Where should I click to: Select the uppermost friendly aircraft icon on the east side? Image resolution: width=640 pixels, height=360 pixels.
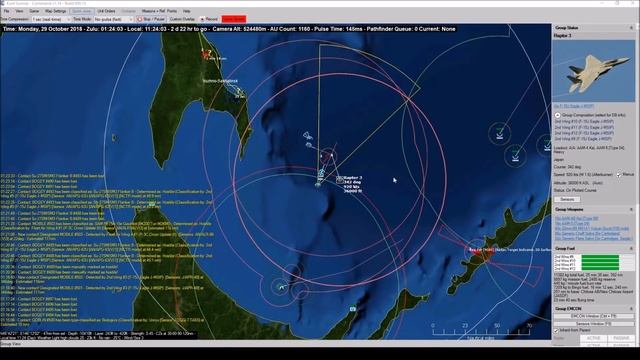pyautogui.click(x=500, y=133)
